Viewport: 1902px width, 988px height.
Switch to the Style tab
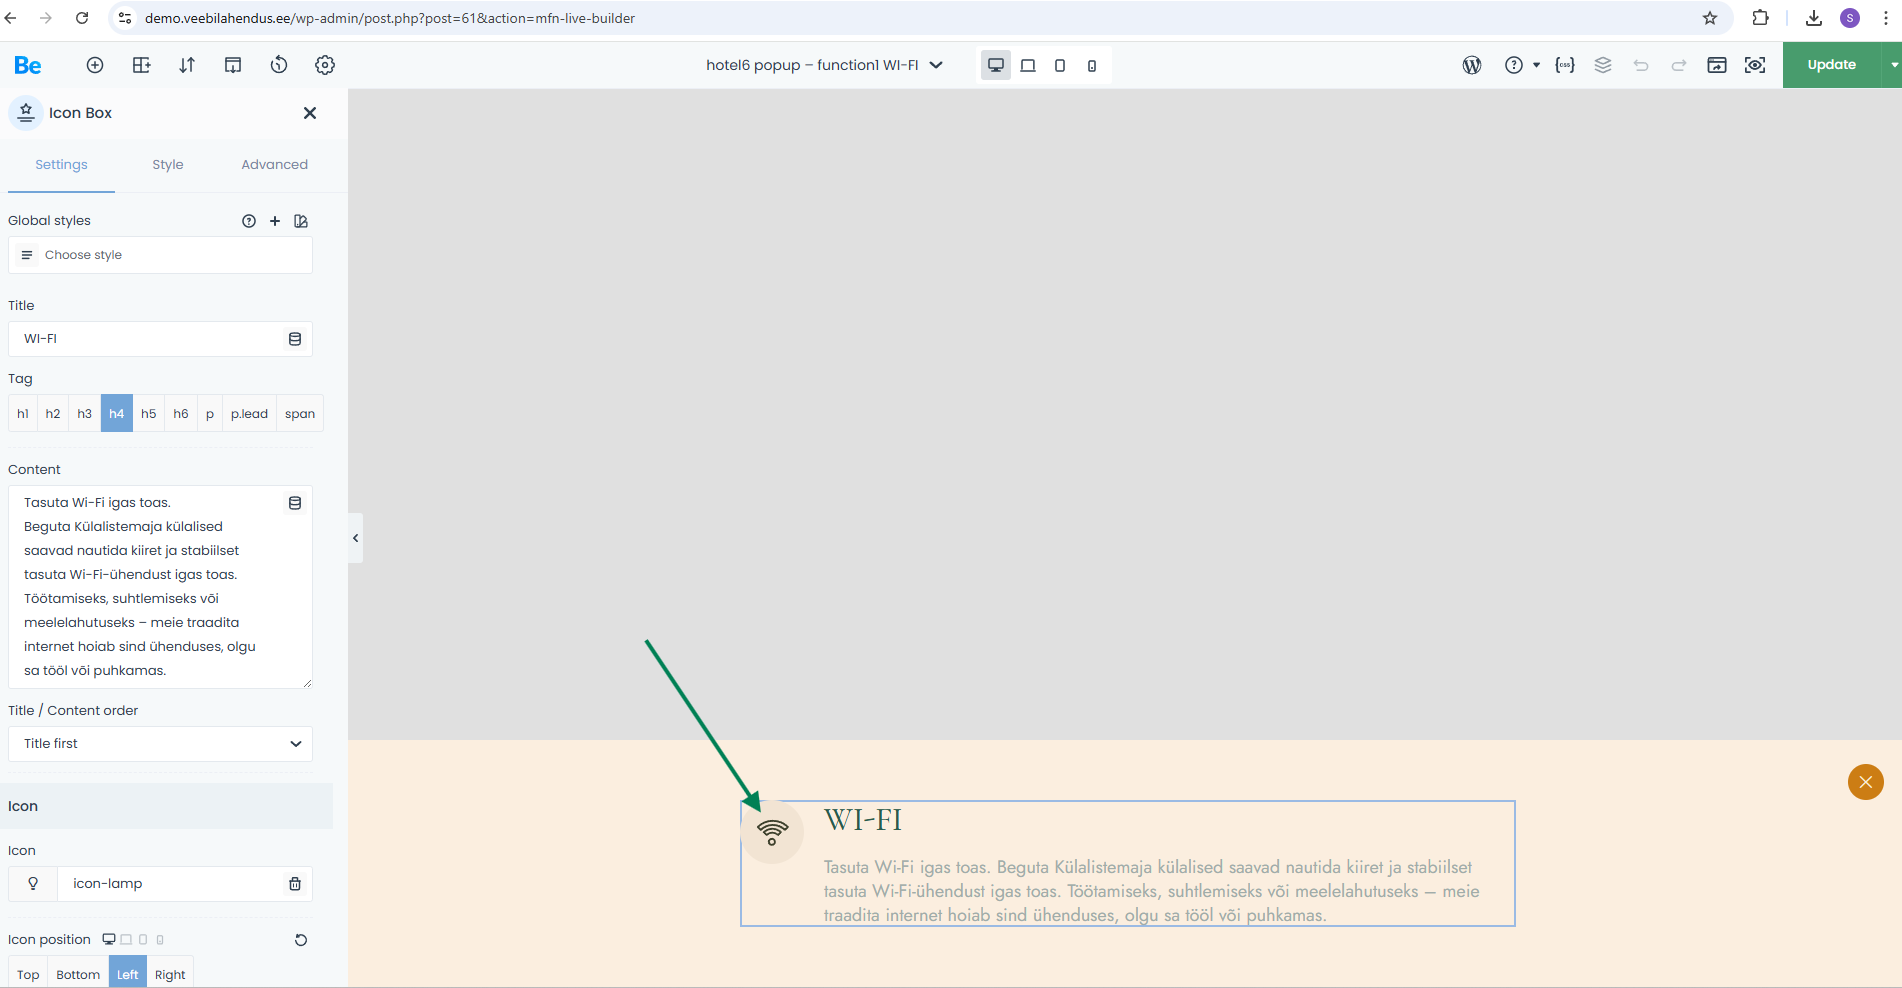point(168,165)
